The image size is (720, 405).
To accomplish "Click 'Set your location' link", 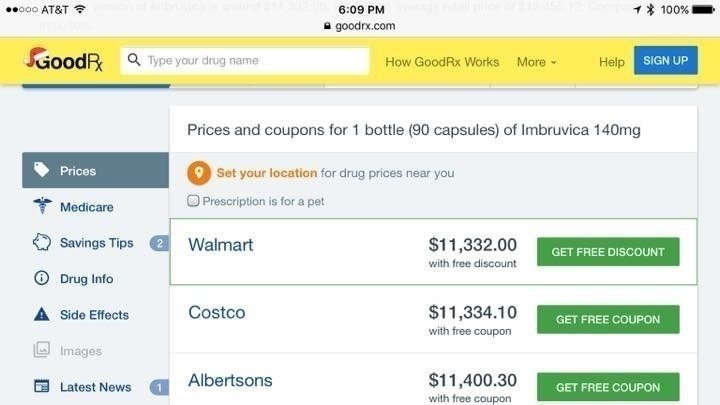I will [x=266, y=173].
